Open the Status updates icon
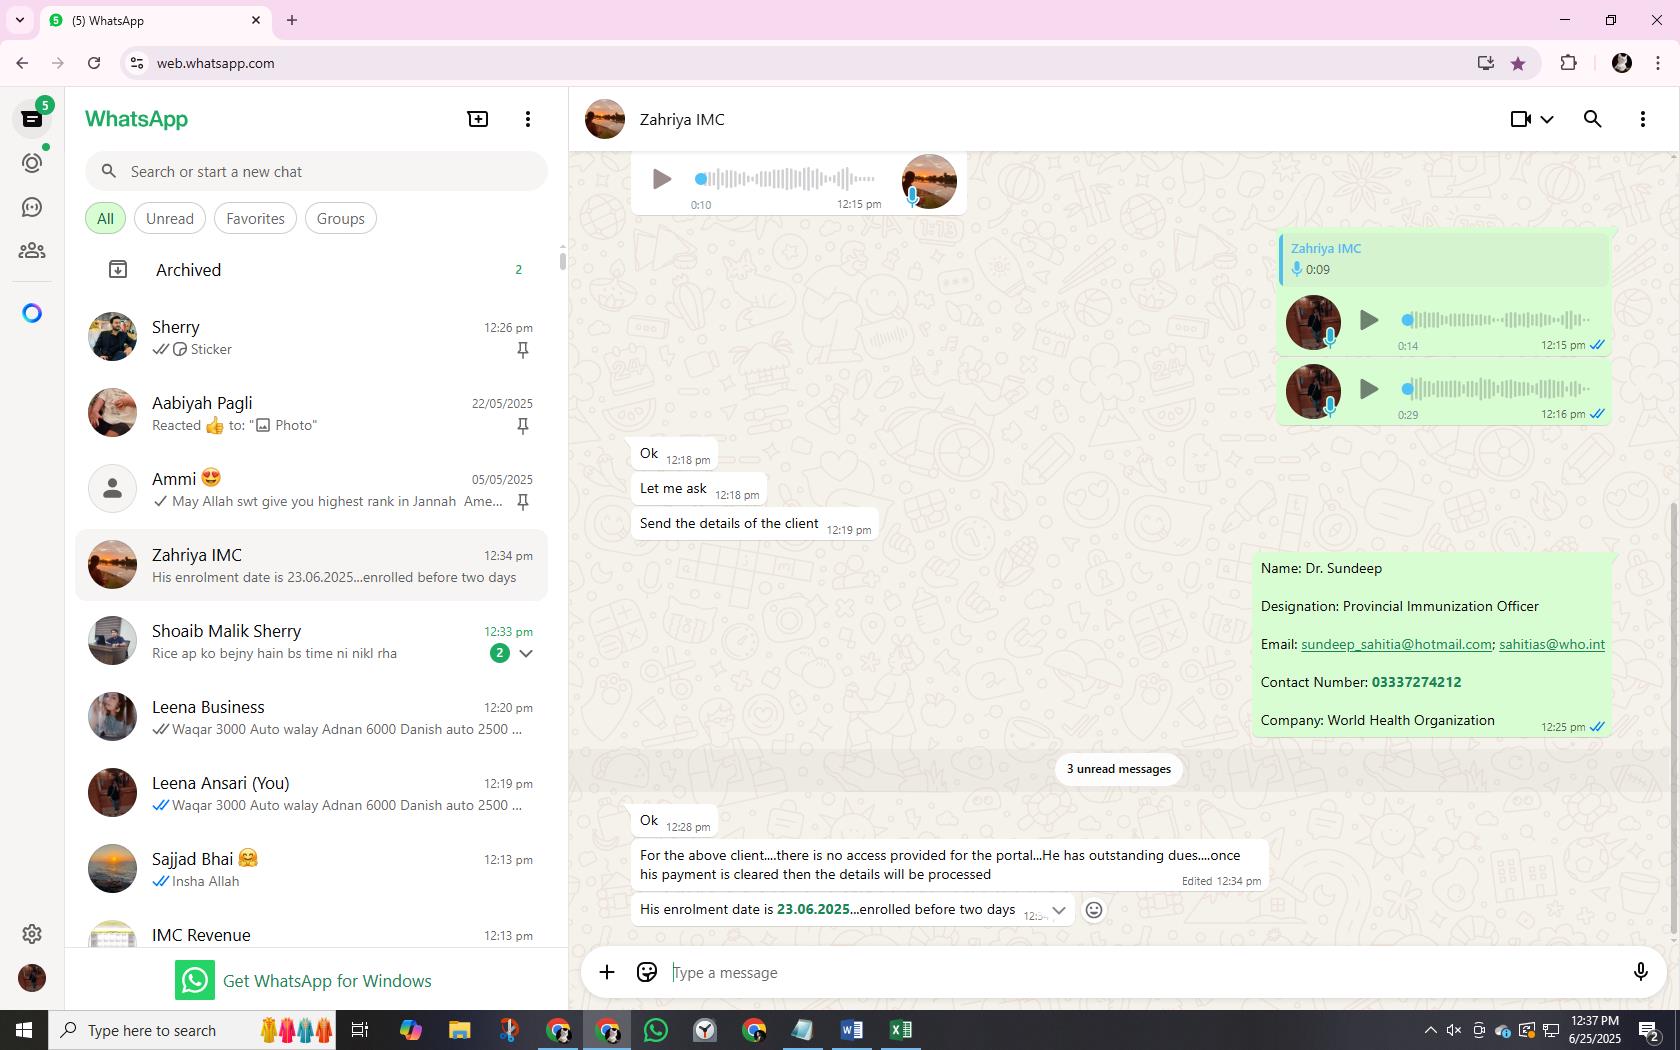Screen dimensions: 1680x1050 click(32, 163)
